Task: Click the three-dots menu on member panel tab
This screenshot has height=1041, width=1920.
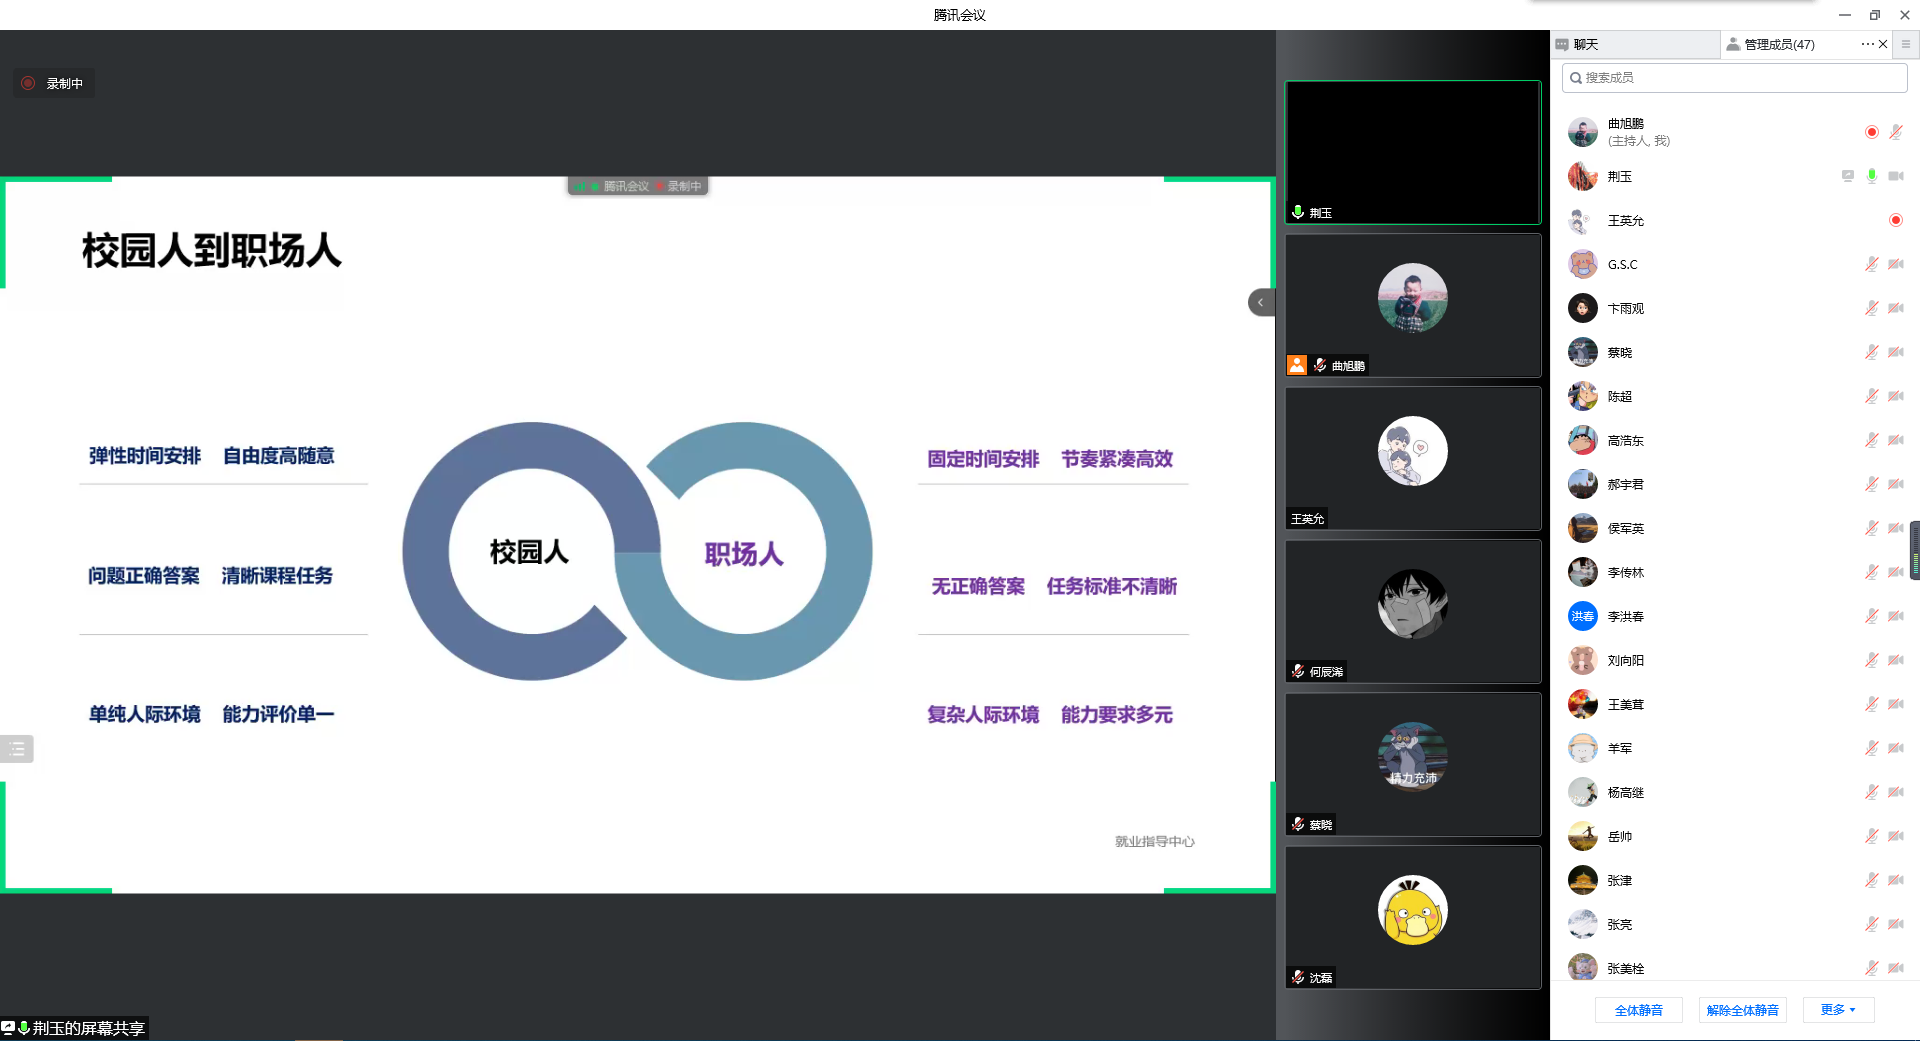Action: click(x=1866, y=44)
